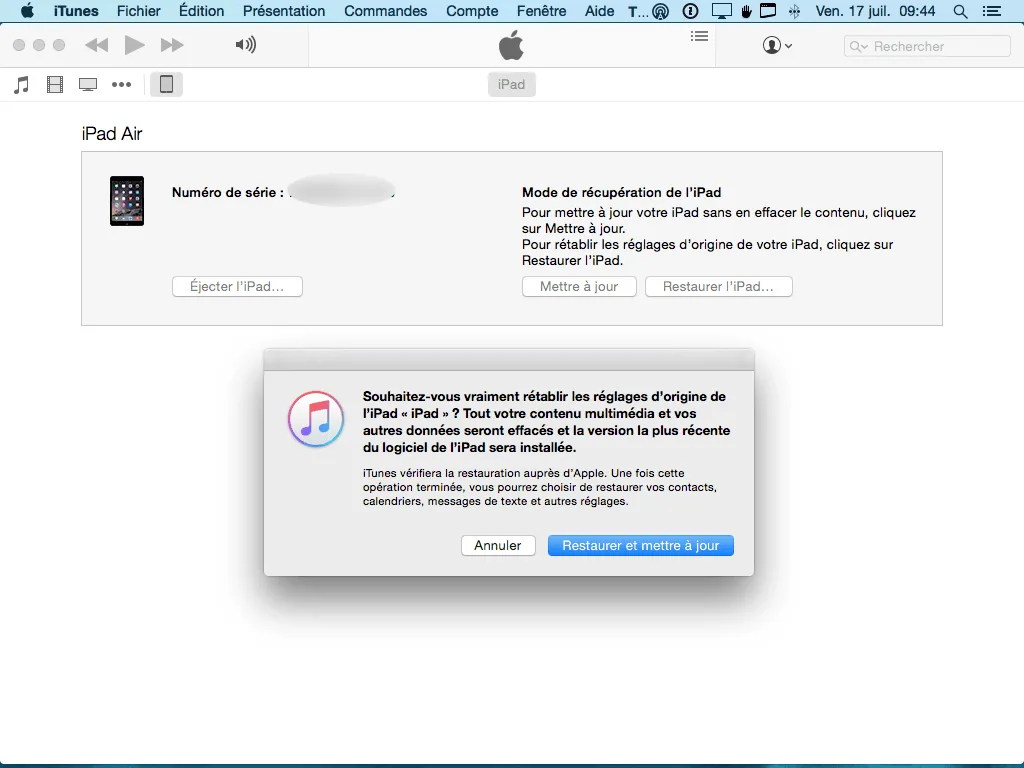Click the iTunes icon in the dialog
Image resolution: width=1024 pixels, height=768 pixels.
click(316, 419)
